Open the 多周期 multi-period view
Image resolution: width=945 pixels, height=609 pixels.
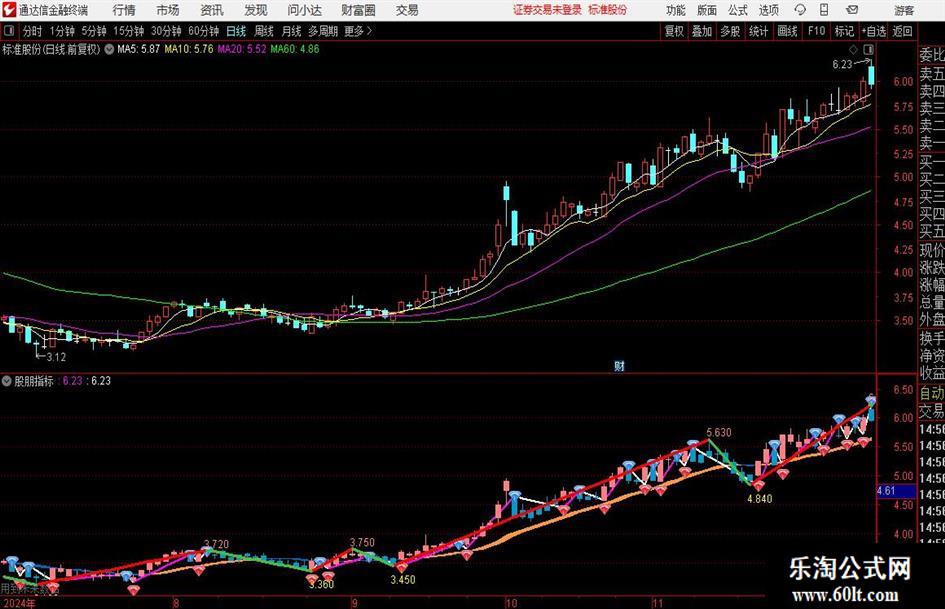tap(323, 31)
